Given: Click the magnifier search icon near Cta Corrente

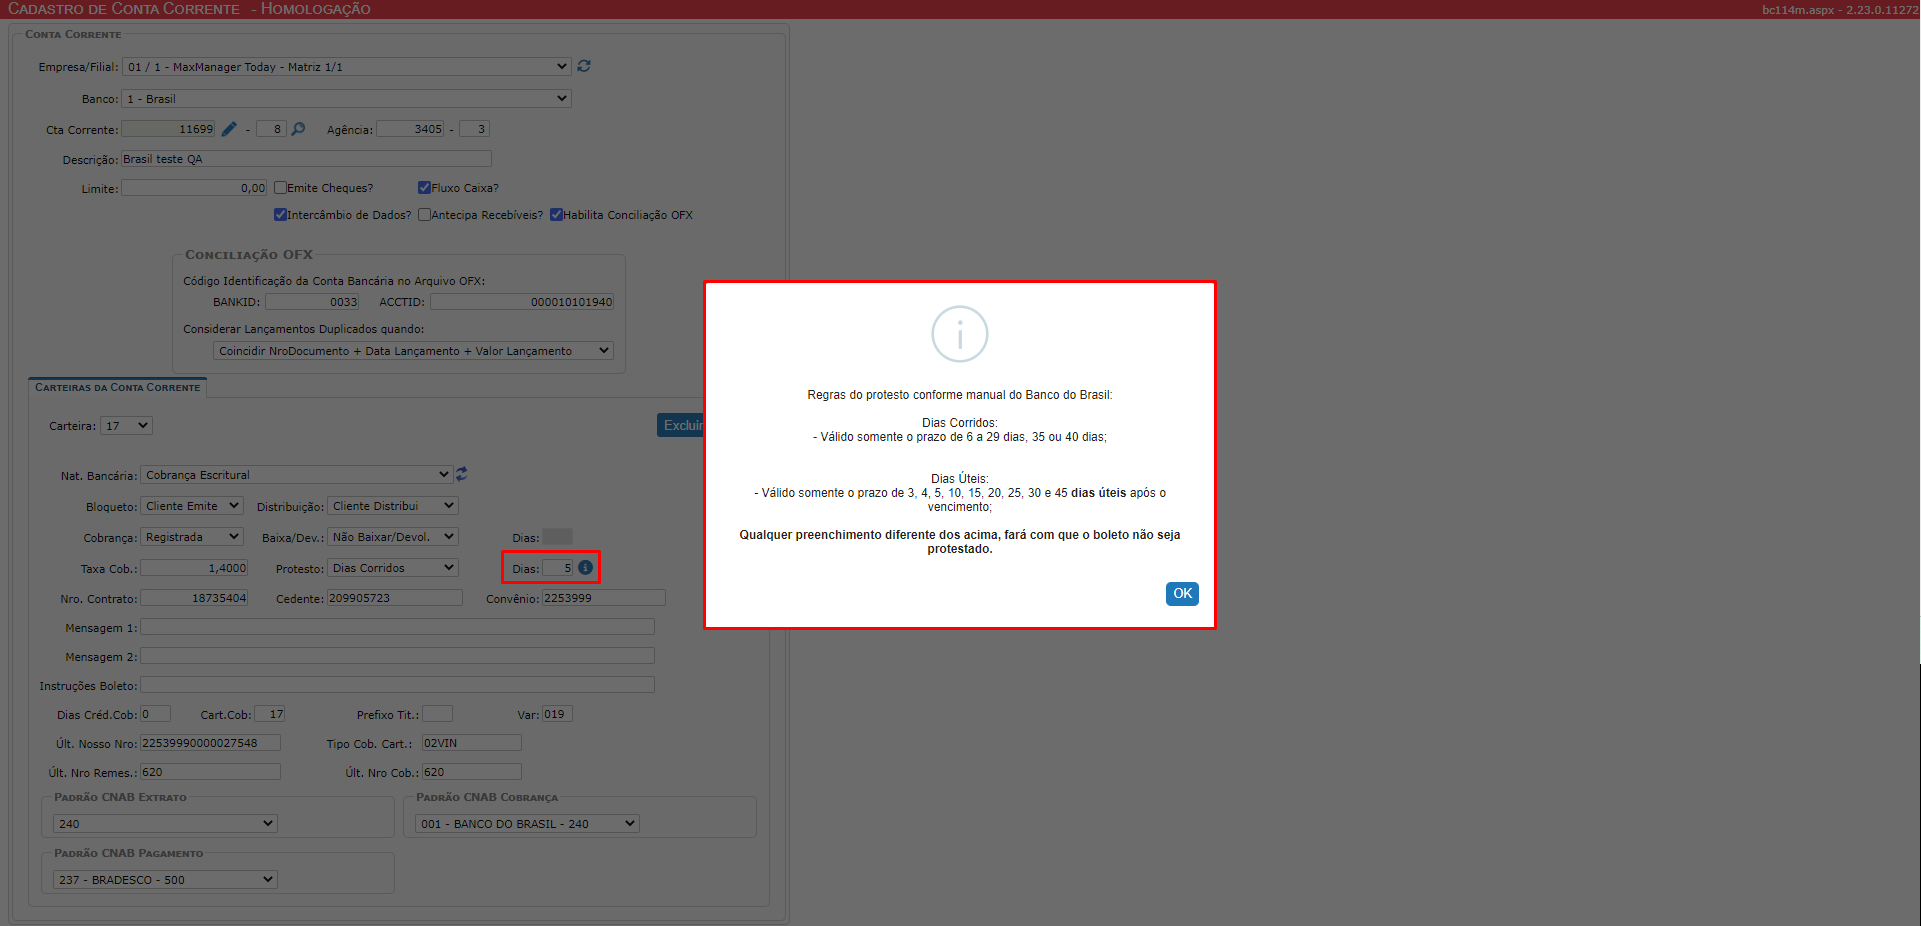Looking at the screenshot, I should [x=298, y=129].
